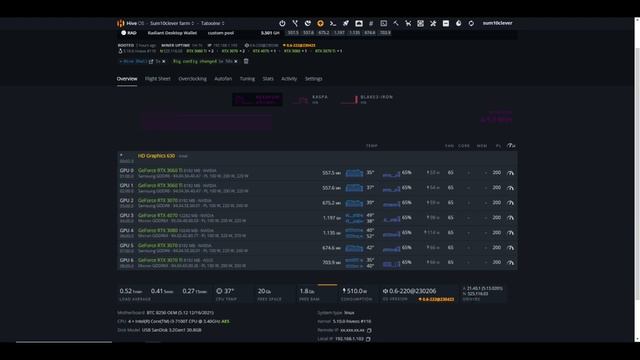
Task: Open the sum10clever account menu
Action: [497, 23]
